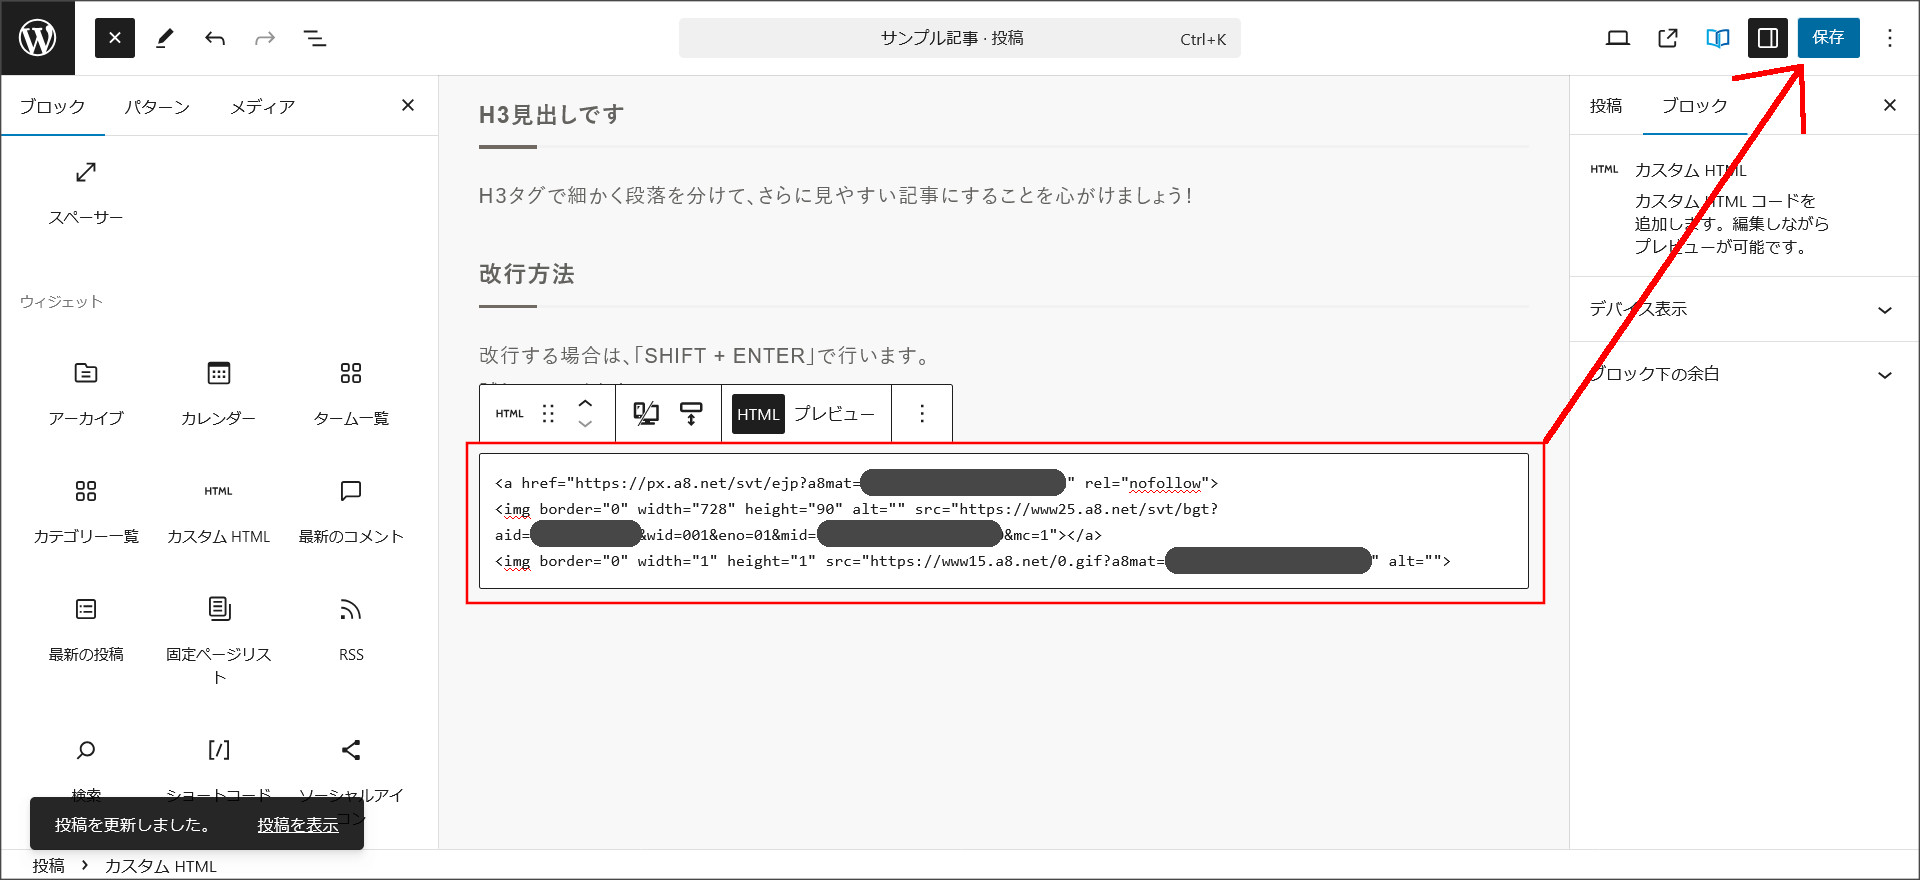Insert the カレンダー widget block
1920x880 pixels.
pyautogui.click(x=218, y=393)
